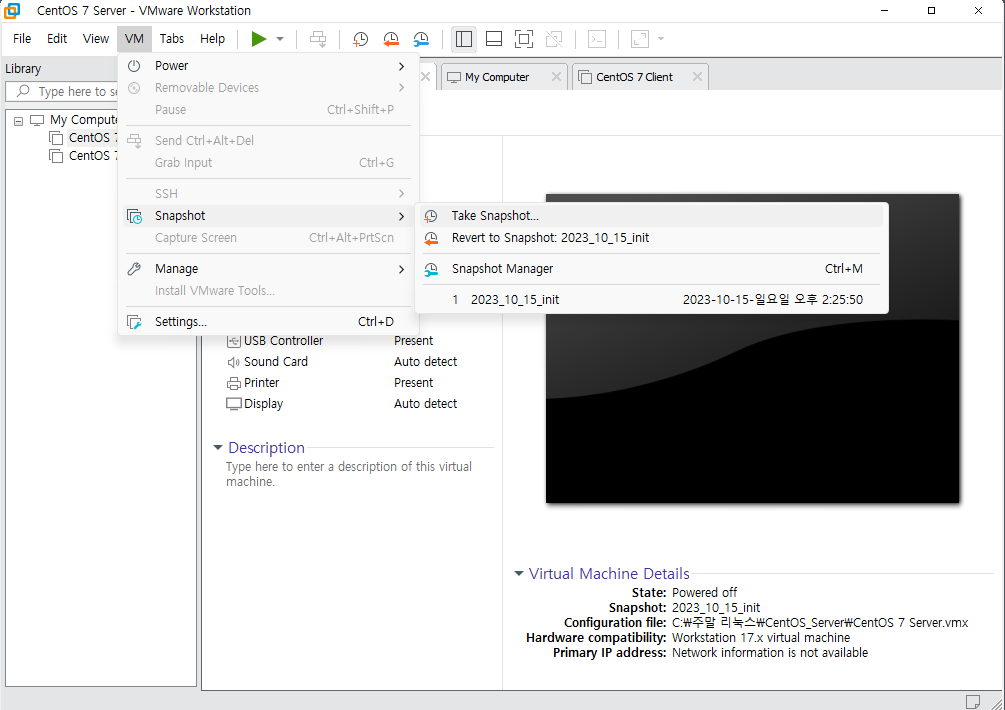Click Configuration file path text
This screenshot has height=710, width=1005.
(820, 623)
